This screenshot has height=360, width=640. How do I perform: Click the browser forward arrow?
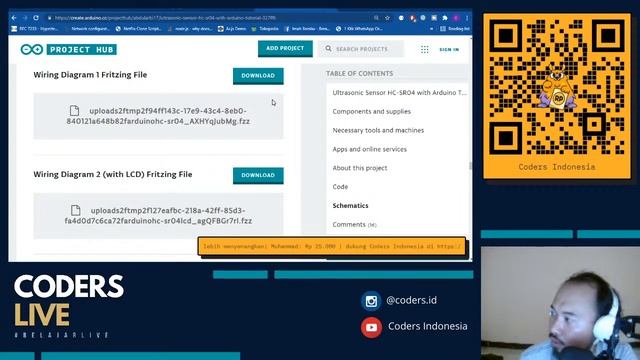pyautogui.click(x=25, y=18)
